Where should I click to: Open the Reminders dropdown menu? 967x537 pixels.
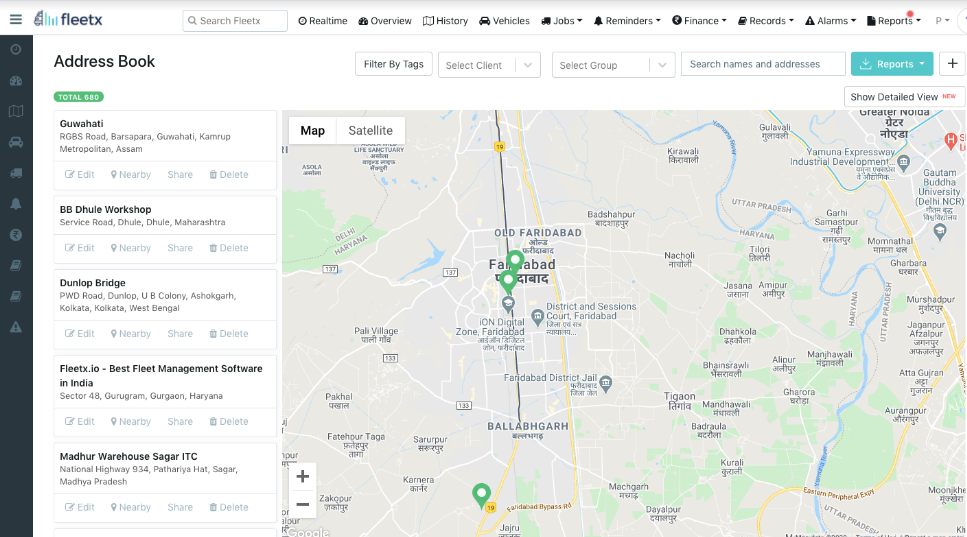627,20
